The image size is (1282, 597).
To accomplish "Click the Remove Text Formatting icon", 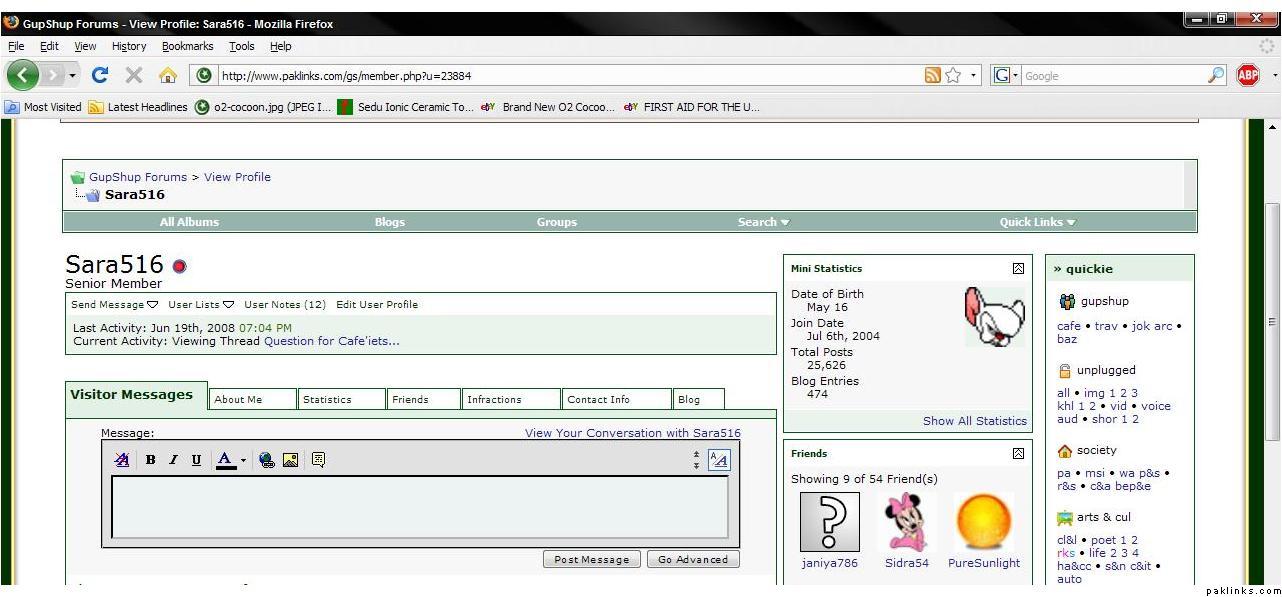I will [122, 460].
